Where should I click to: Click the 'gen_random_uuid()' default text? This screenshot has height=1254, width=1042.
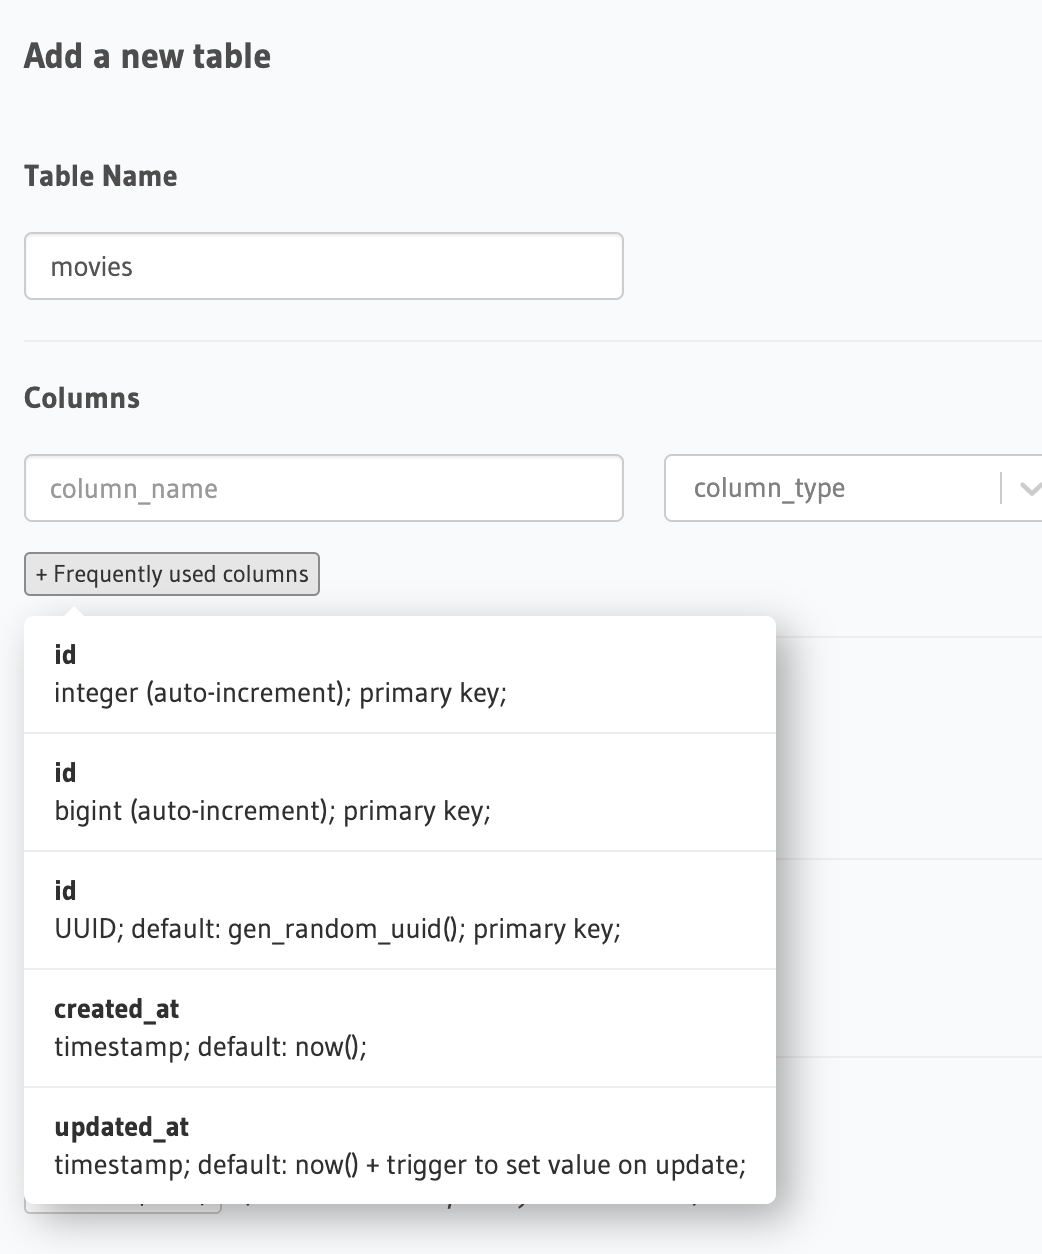[346, 930]
